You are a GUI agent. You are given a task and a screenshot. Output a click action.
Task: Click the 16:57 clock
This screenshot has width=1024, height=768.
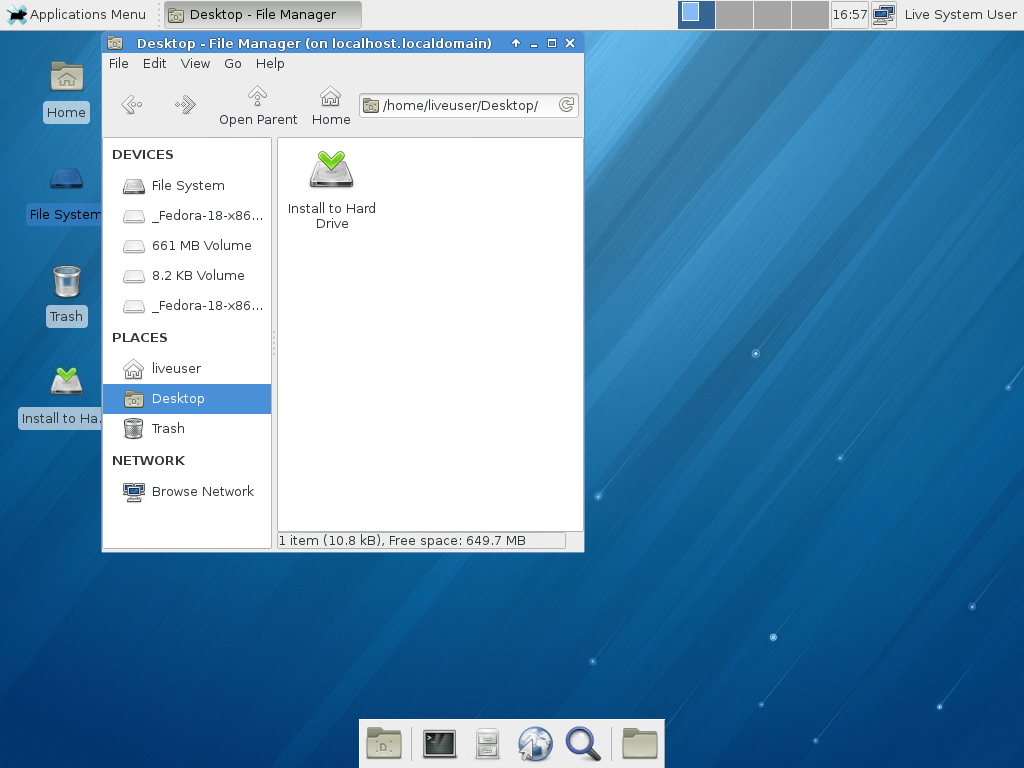coord(850,14)
